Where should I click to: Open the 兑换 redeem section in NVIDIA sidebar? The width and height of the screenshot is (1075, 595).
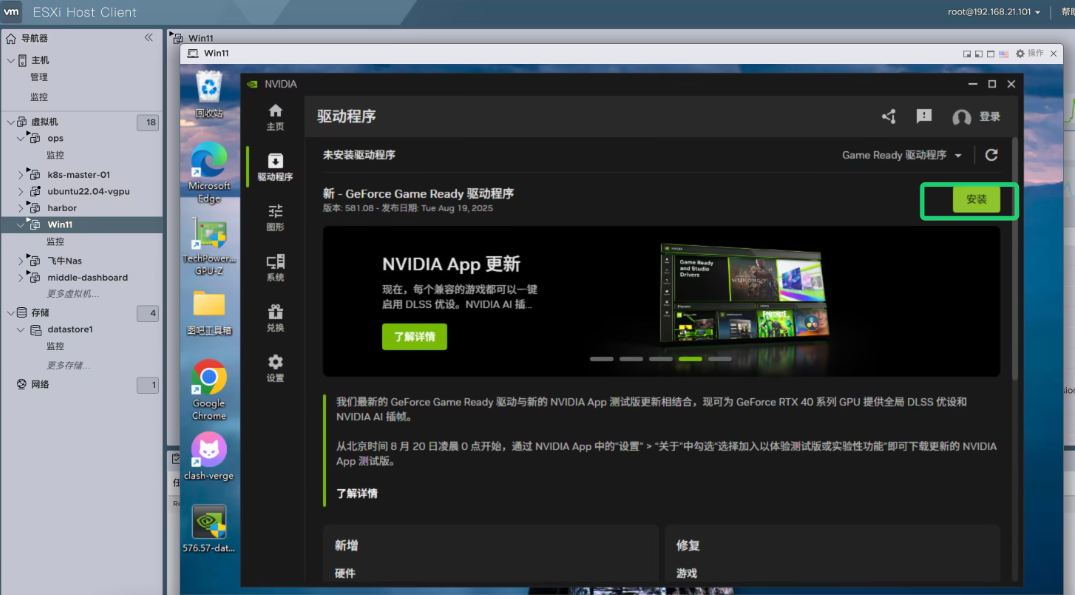click(x=275, y=318)
